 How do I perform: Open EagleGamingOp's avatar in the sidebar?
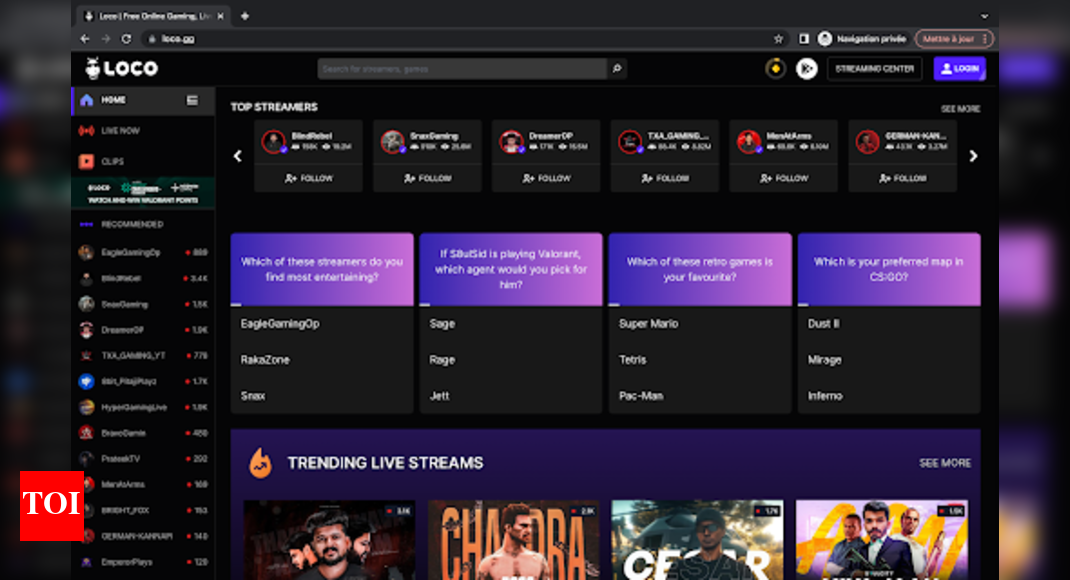pos(88,252)
